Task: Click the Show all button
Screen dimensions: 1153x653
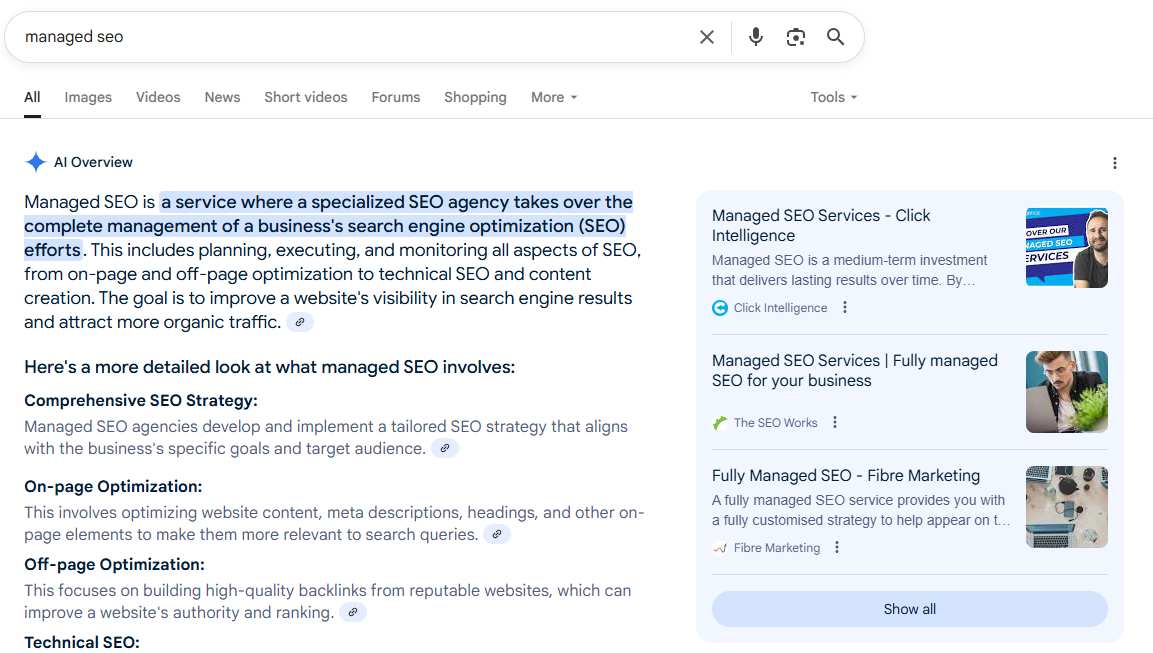Action: (909, 609)
